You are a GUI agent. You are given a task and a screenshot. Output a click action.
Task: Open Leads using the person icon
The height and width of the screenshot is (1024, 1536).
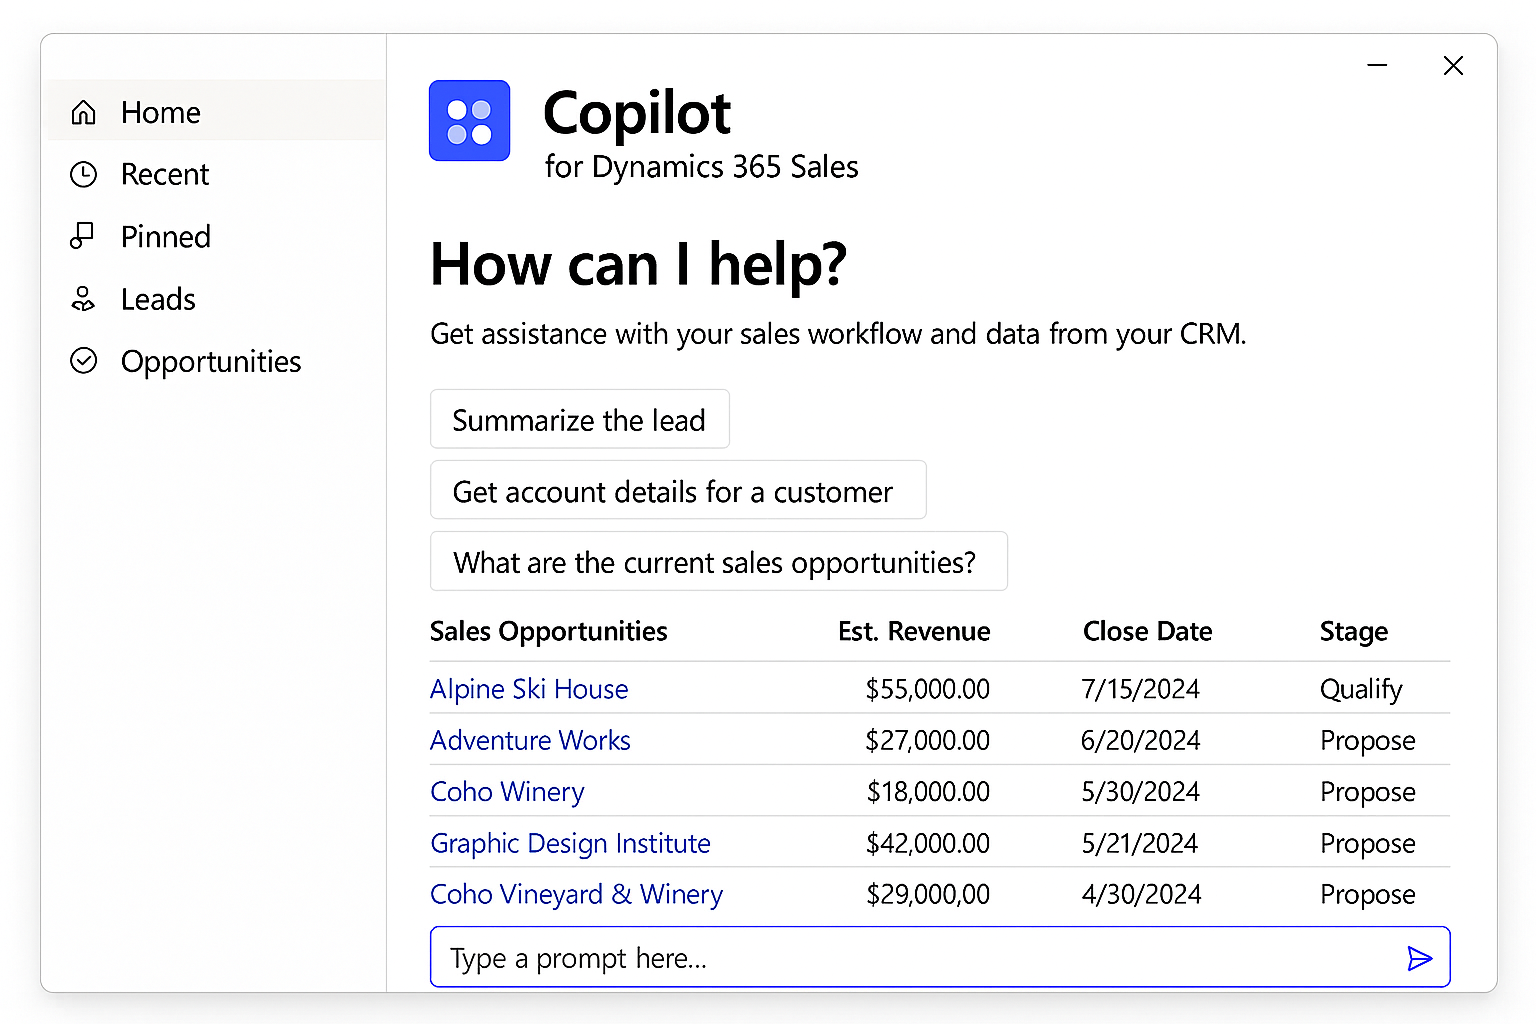click(x=84, y=298)
